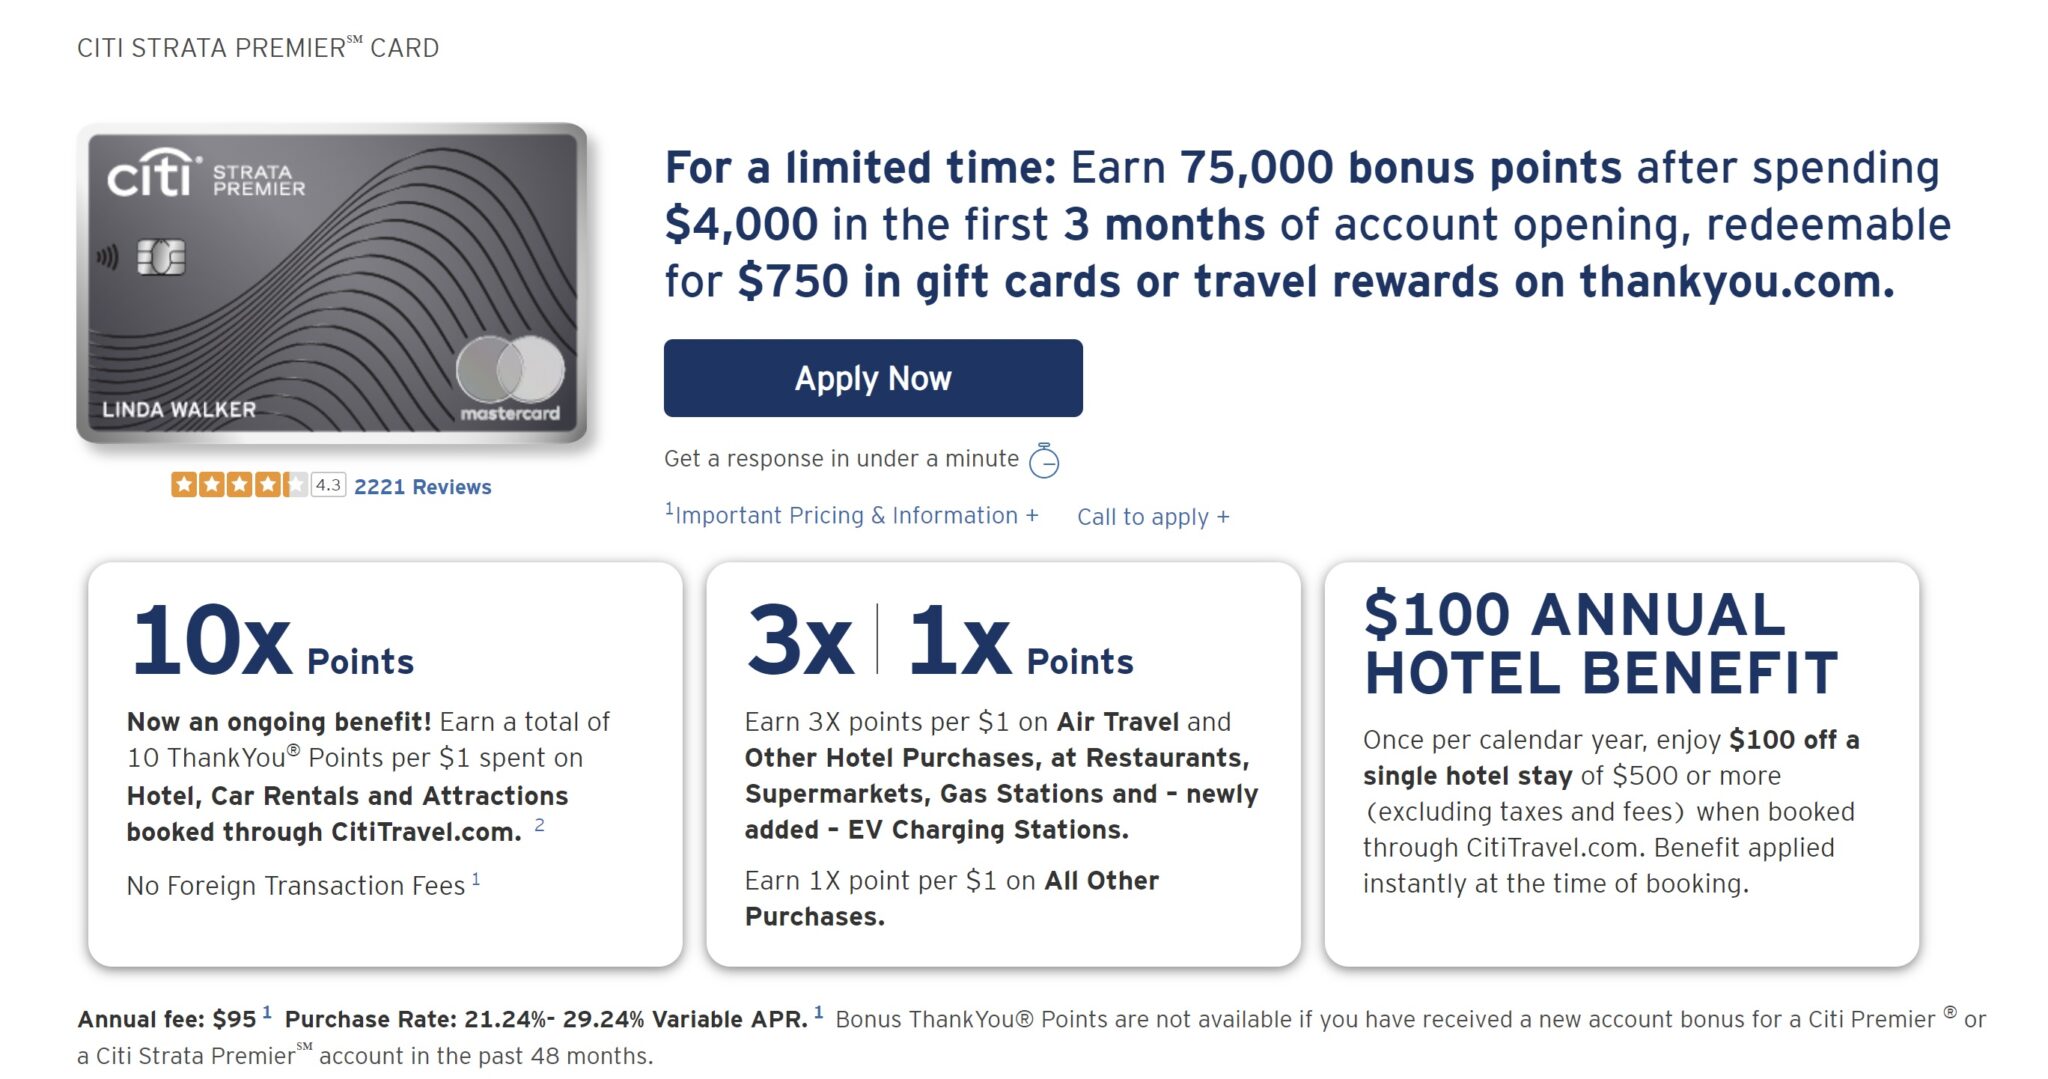The width and height of the screenshot is (2048, 1079).
Task: Expand the Call to apply section
Action: 1152,517
